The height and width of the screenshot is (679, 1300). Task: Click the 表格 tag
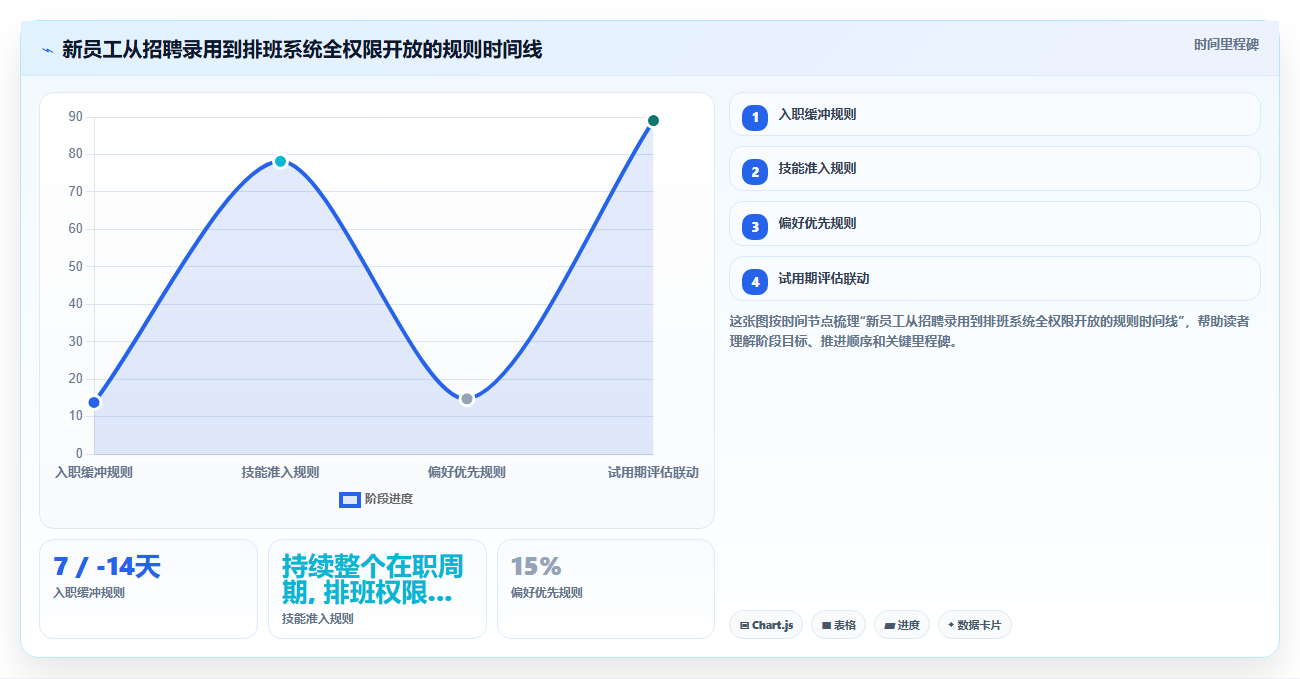point(838,625)
